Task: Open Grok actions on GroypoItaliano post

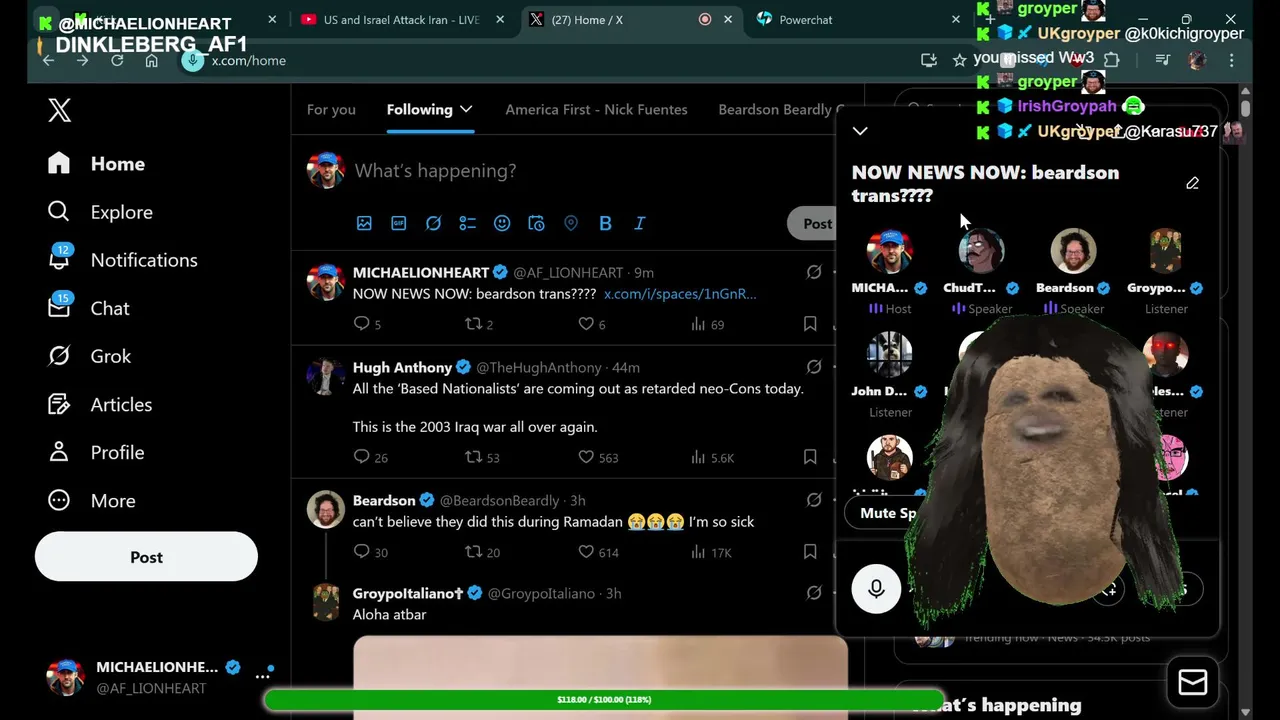Action: point(814,593)
